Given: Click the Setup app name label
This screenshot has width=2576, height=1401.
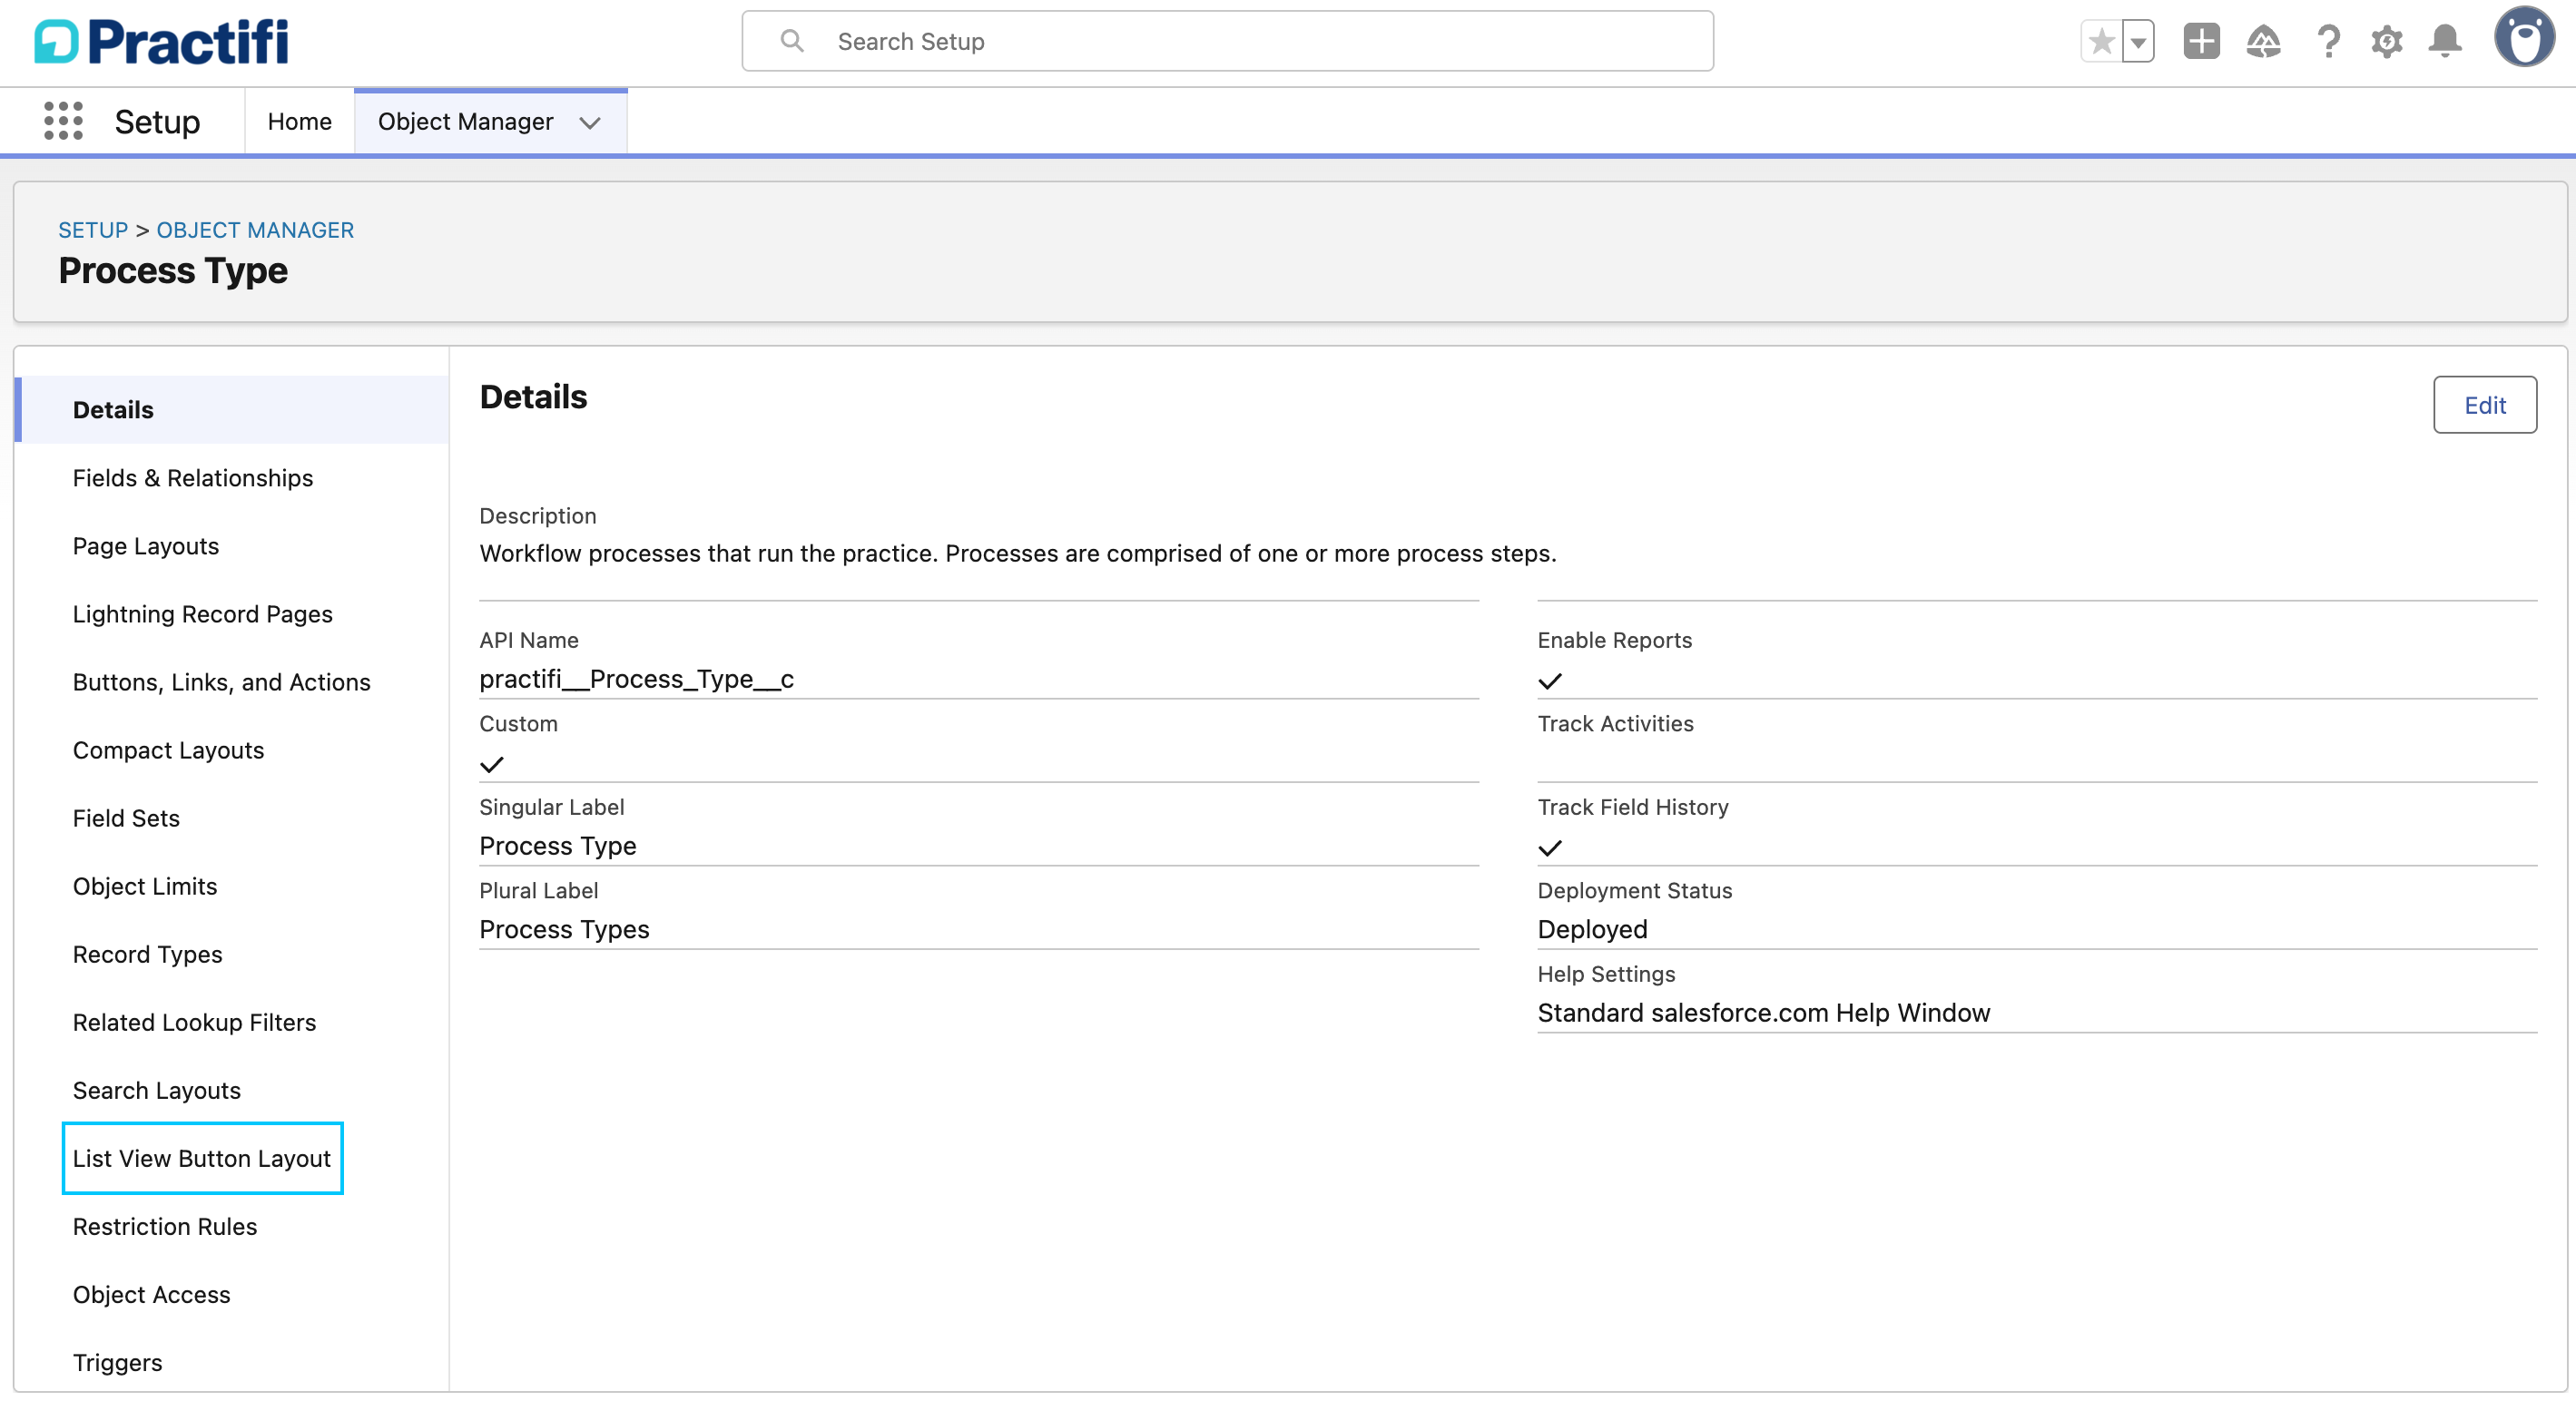Looking at the screenshot, I should point(157,121).
